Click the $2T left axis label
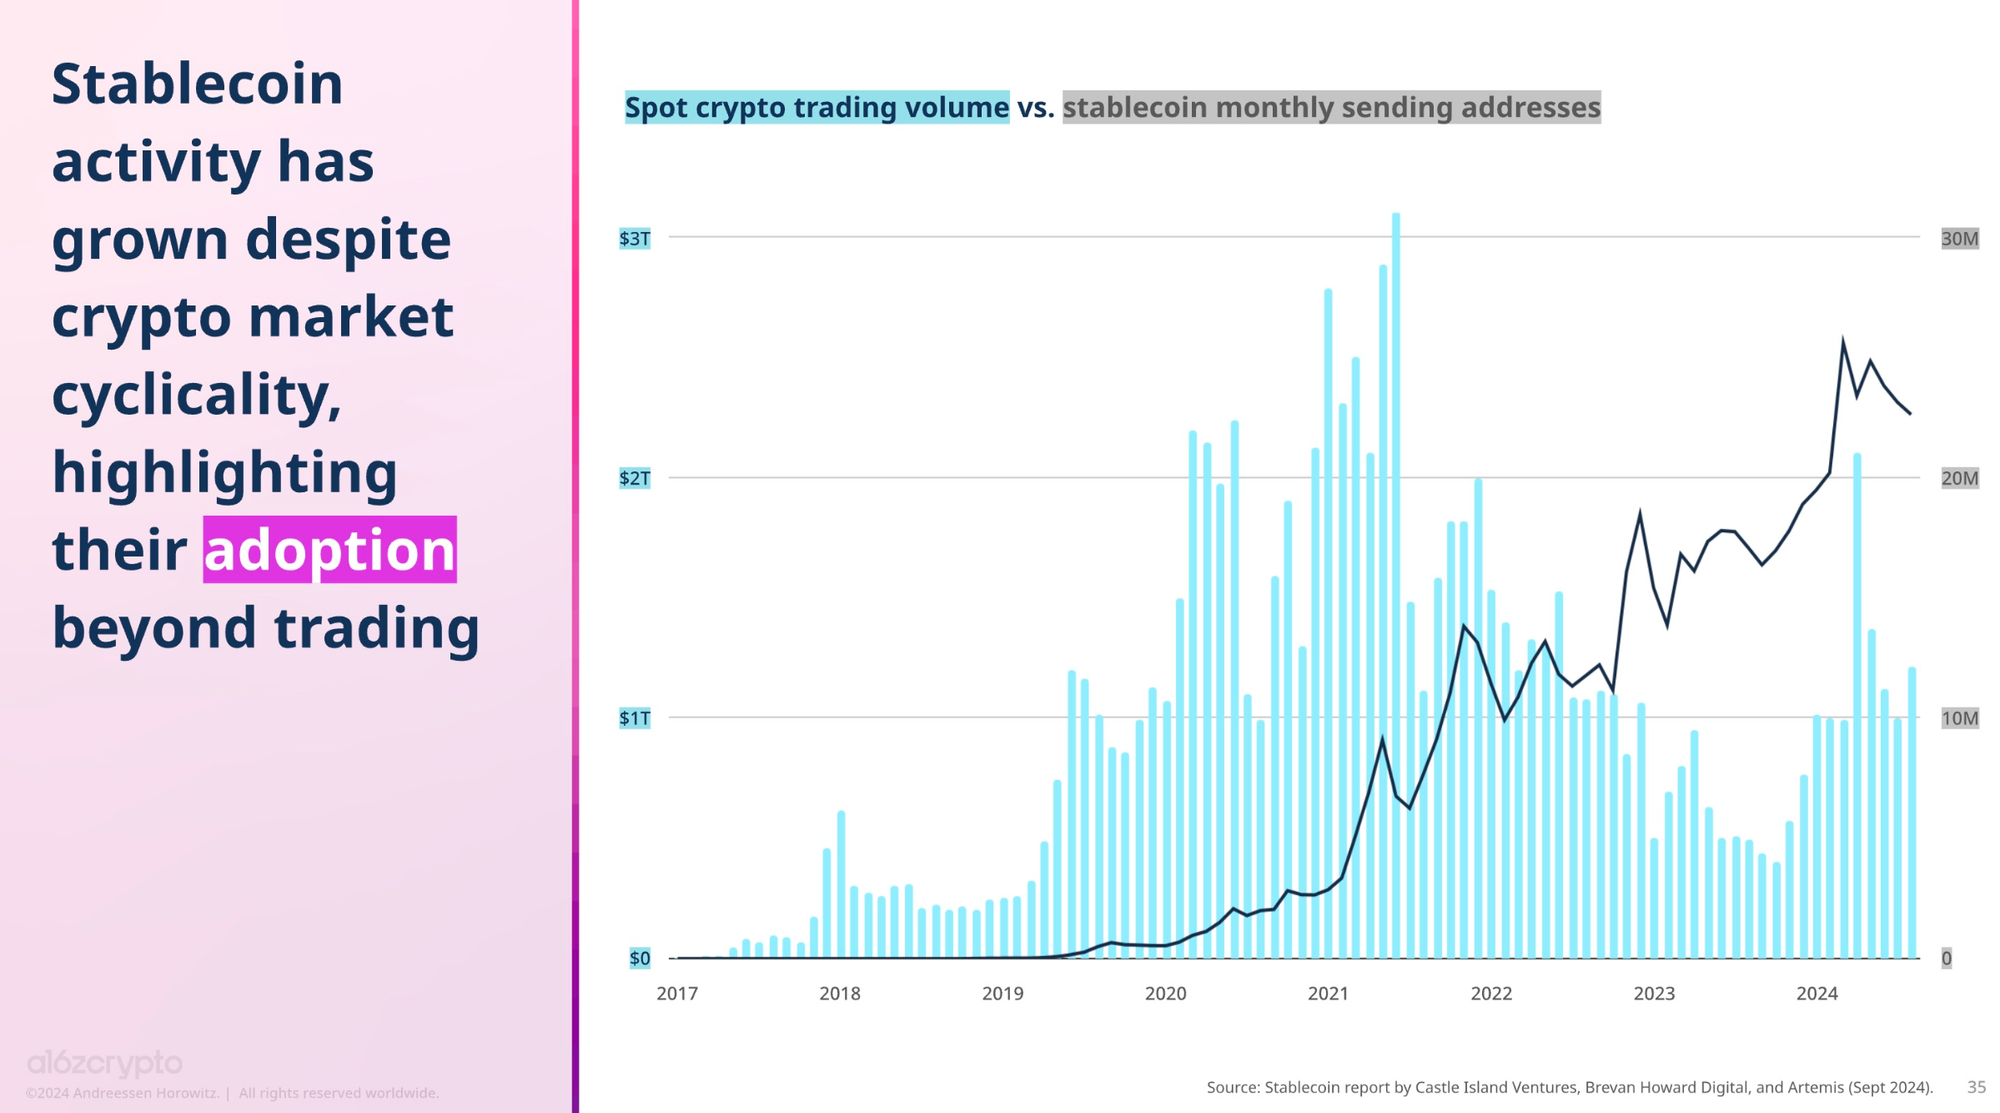Screen dimensions: 2000x1113 634,478
